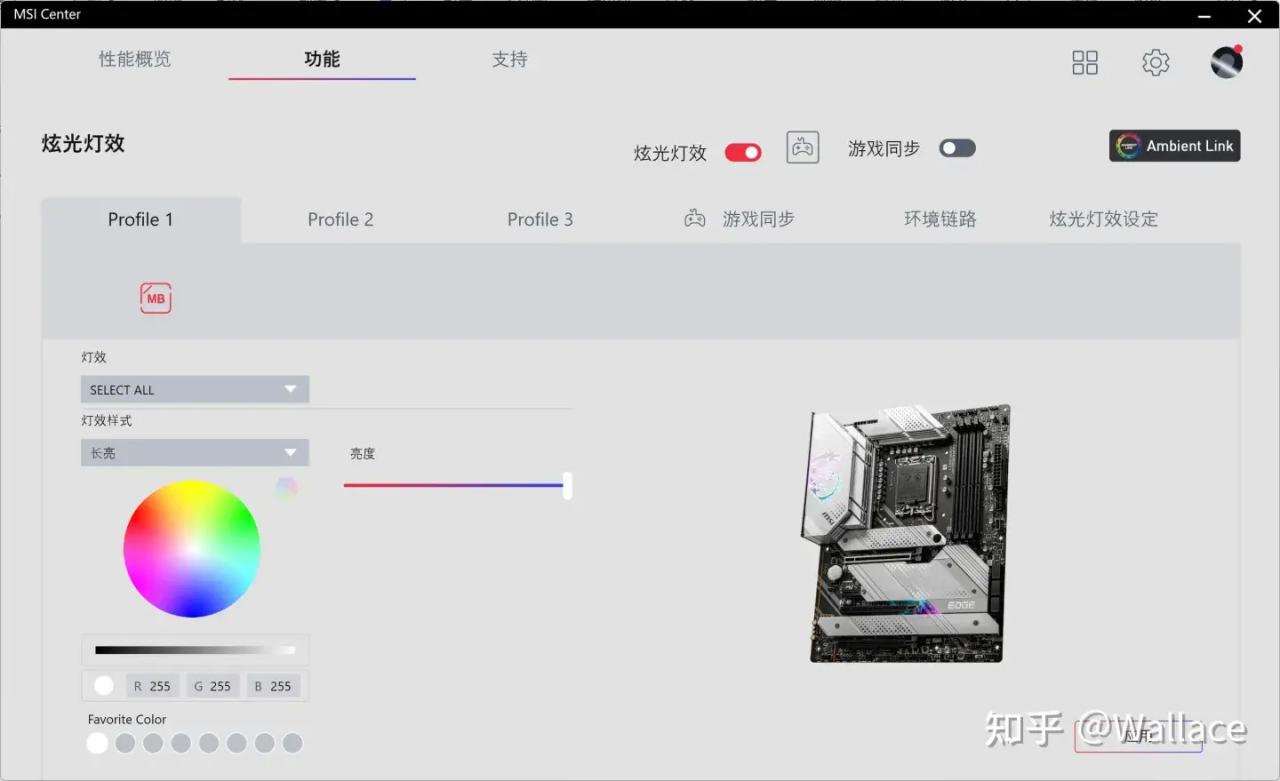Pick a color from the color wheel

pos(192,549)
